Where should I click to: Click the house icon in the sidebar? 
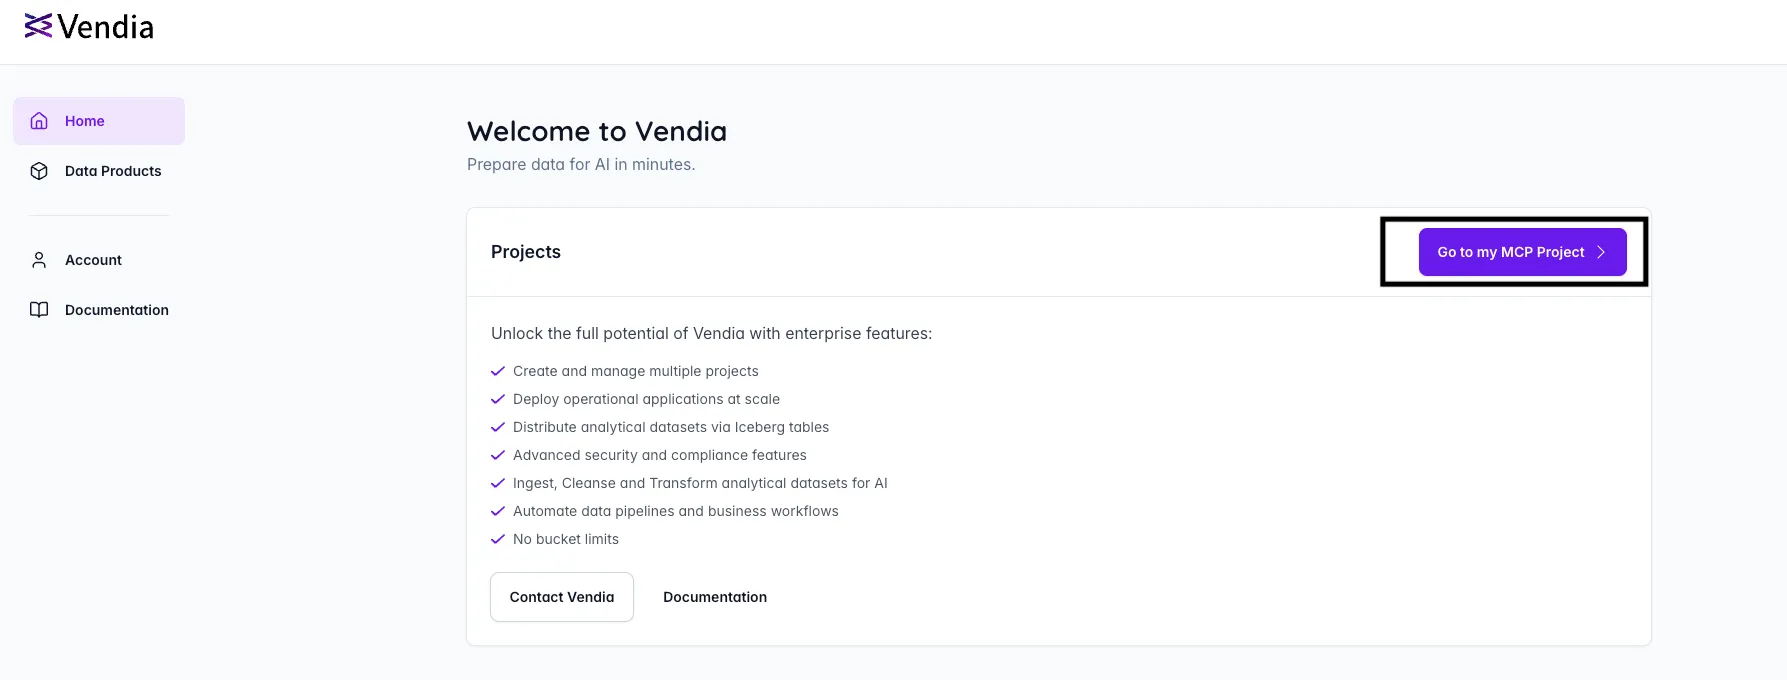point(39,121)
